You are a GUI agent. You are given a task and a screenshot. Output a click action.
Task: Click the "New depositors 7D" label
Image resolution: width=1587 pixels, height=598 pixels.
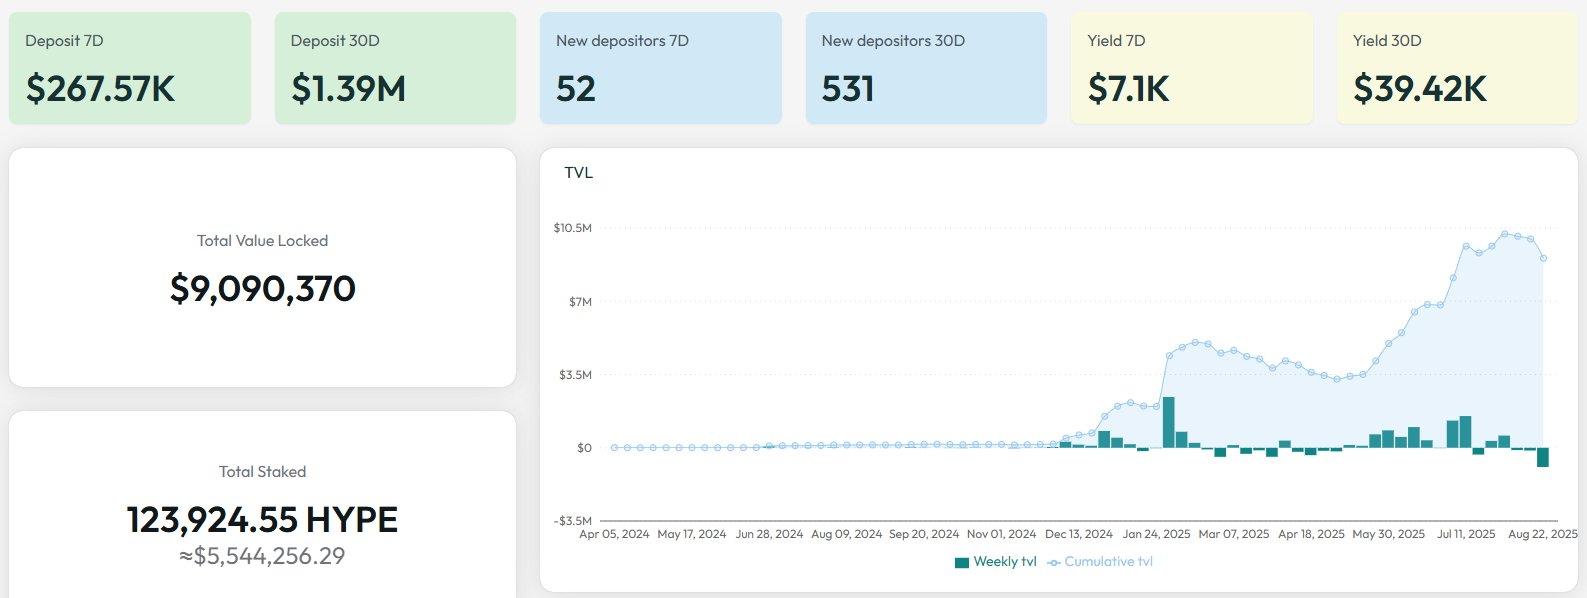(622, 41)
